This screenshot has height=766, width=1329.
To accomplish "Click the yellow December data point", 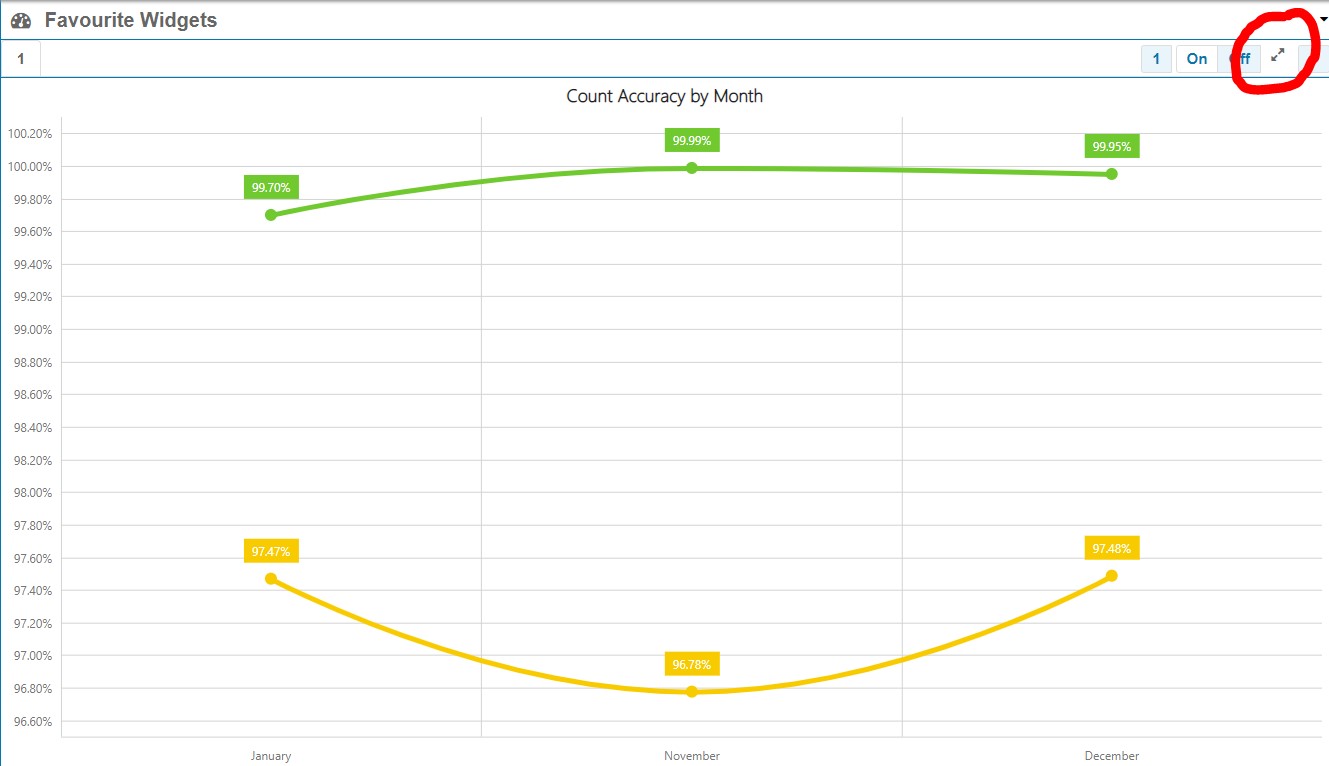I will tap(1112, 576).
